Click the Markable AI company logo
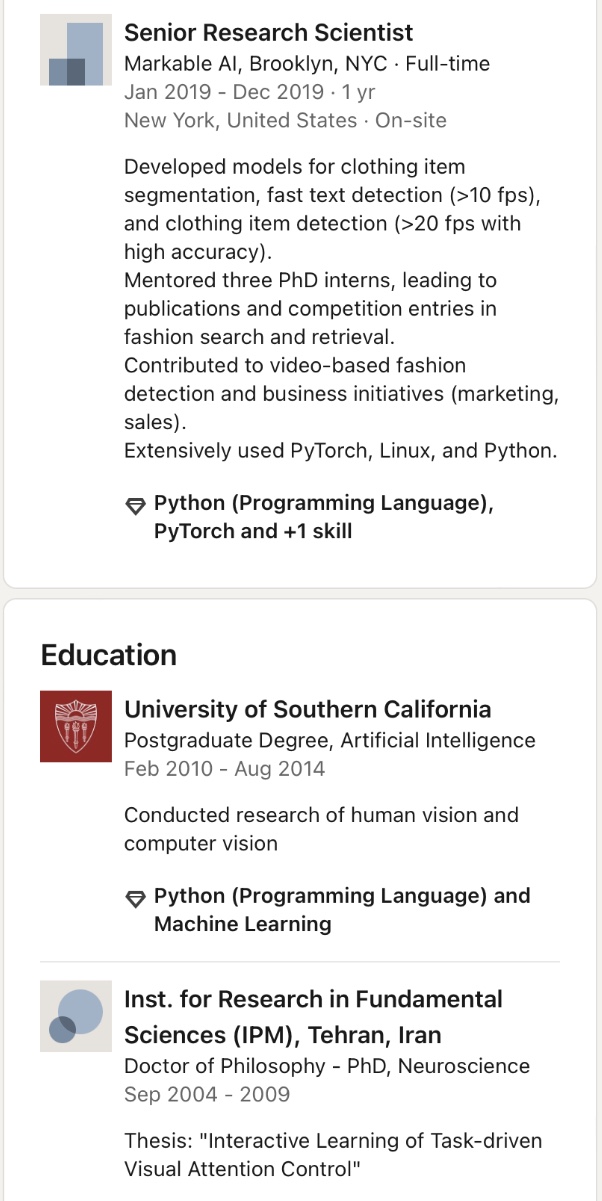 click(76, 50)
